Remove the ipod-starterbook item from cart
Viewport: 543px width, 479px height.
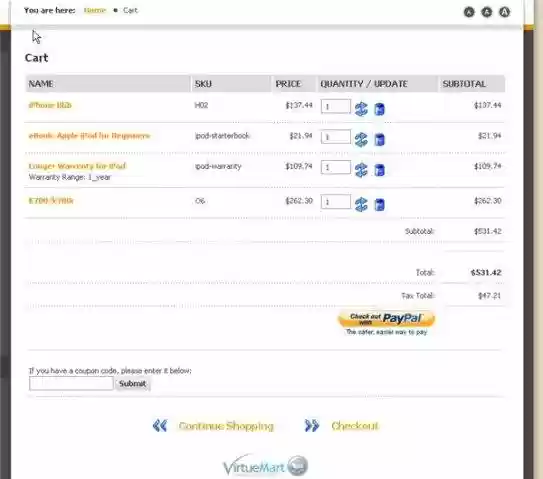coord(380,140)
